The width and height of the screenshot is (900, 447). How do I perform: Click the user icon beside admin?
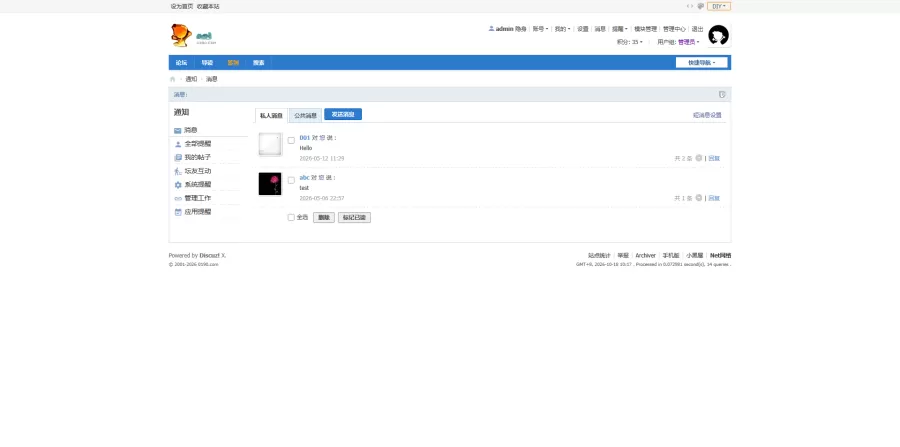491,29
